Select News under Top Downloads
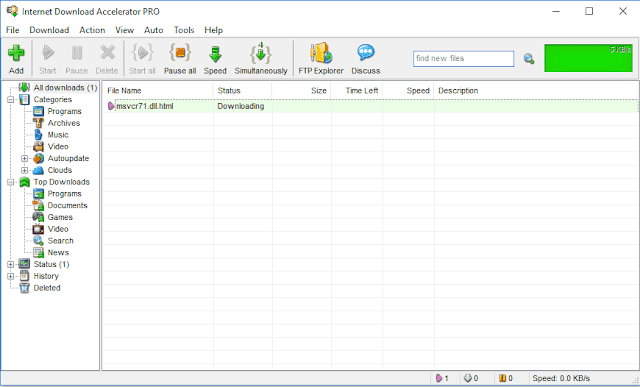 (58, 253)
